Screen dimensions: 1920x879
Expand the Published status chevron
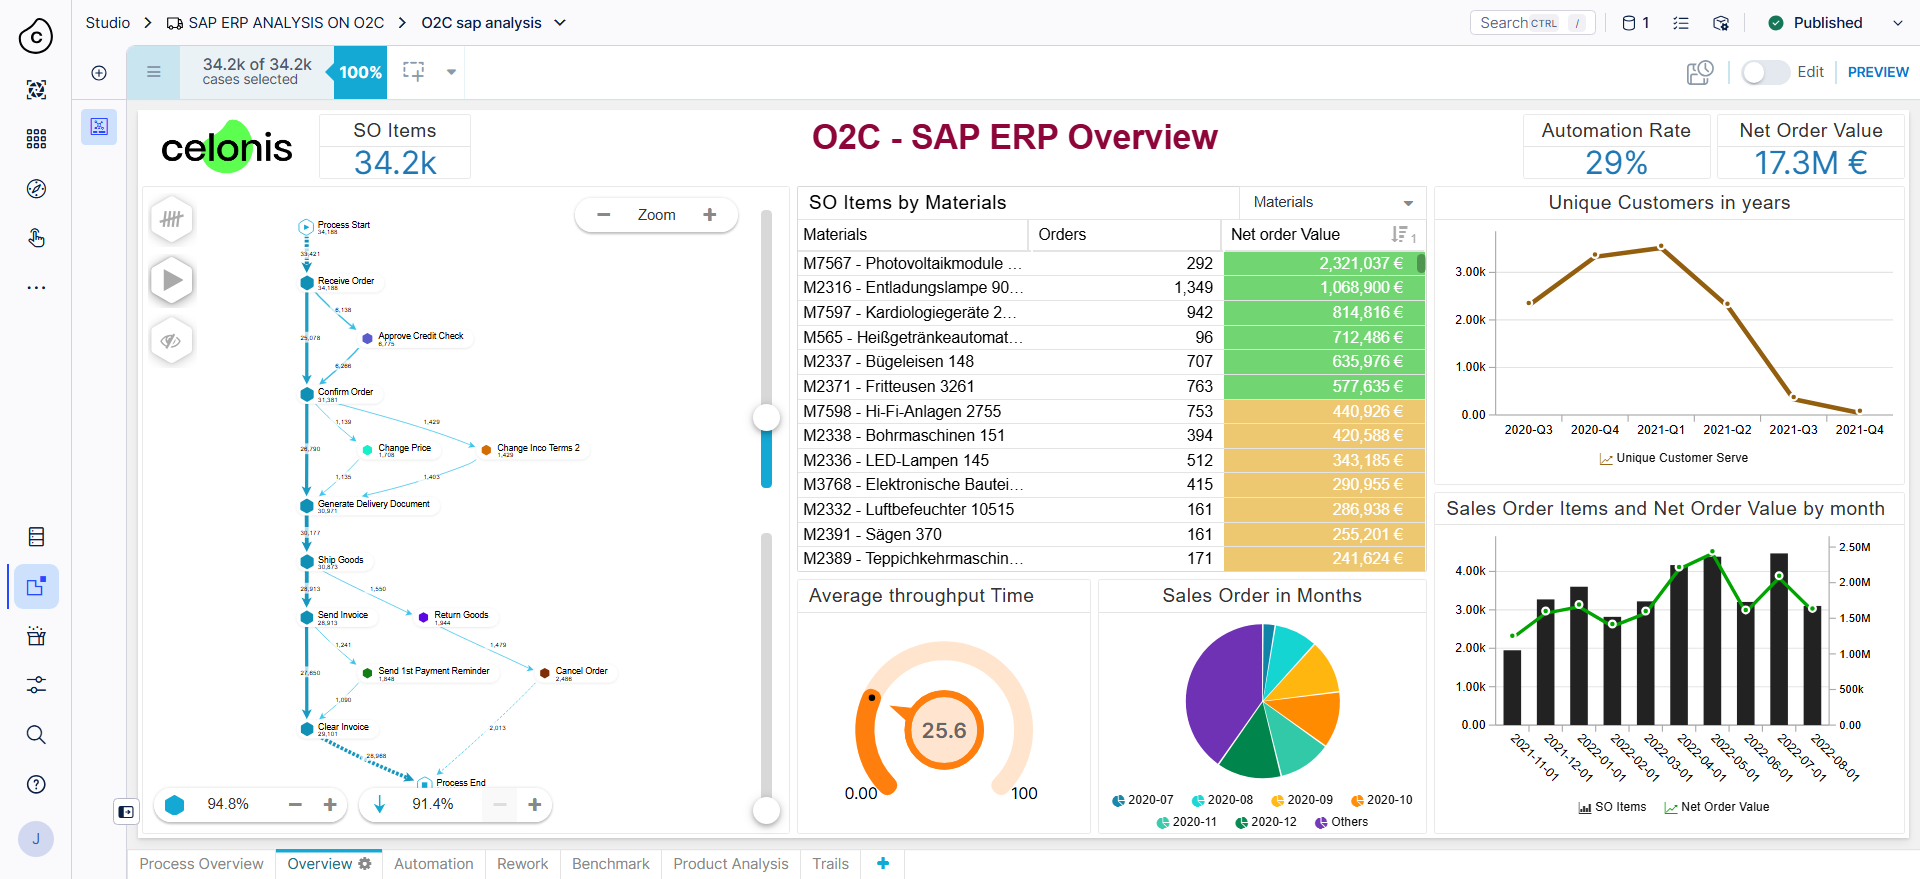pos(1897,23)
